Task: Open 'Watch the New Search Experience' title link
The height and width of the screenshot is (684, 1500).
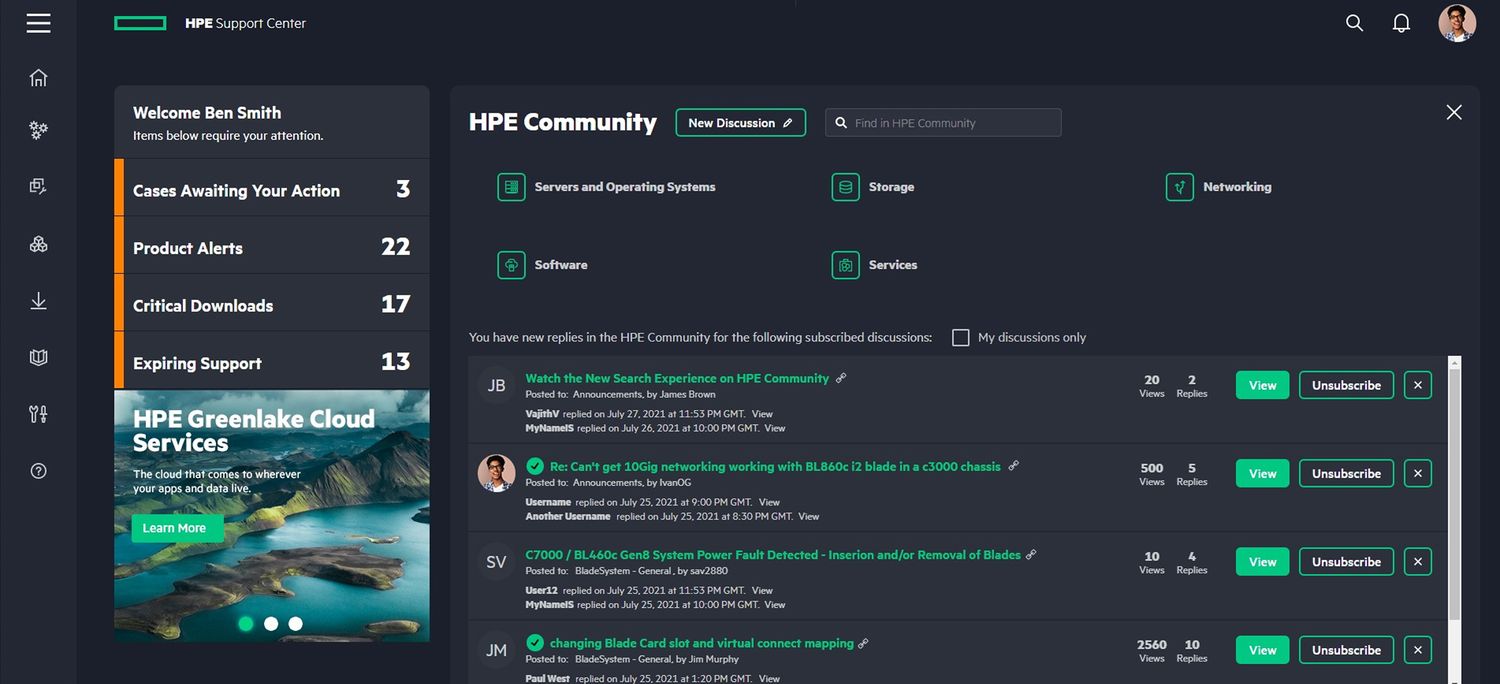Action: tap(677, 378)
